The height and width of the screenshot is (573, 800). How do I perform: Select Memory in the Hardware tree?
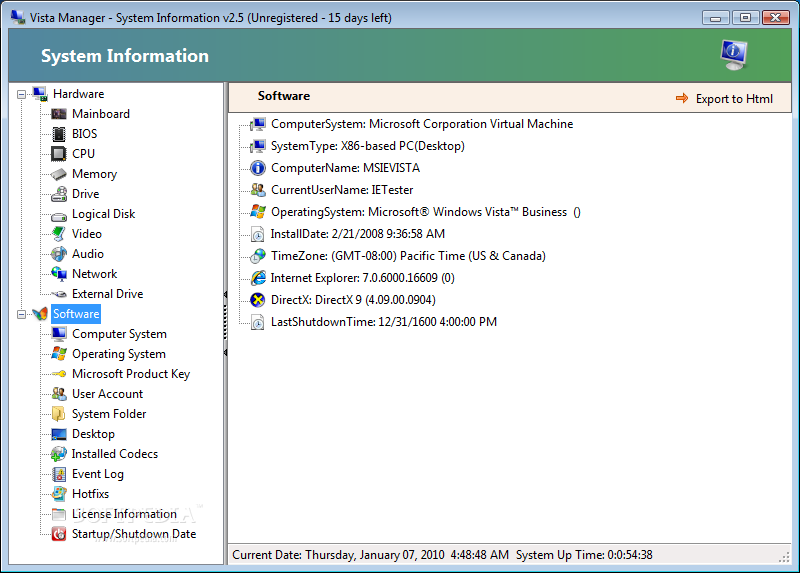(x=94, y=174)
